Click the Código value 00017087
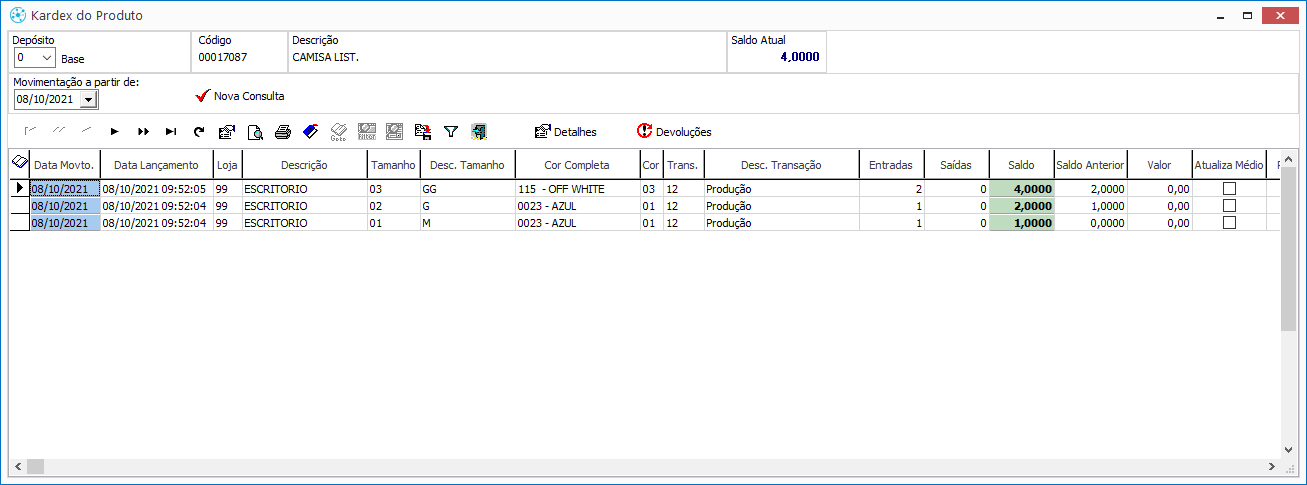This screenshot has width=1307, height=485. pyautogui.click(x=222, y=57)
